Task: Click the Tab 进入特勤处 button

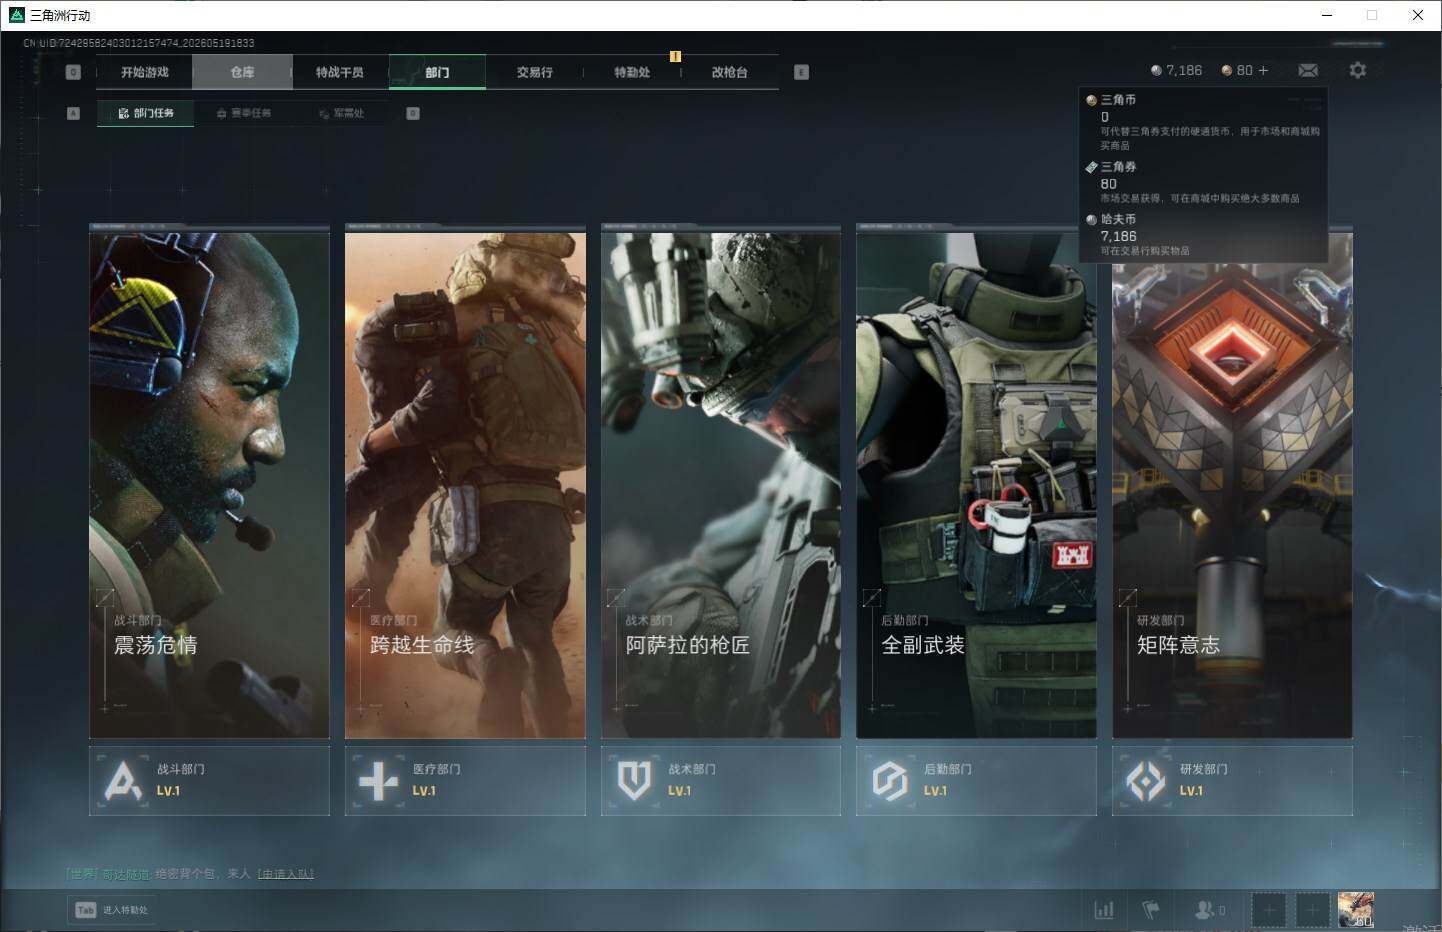Action: [112, 910]
